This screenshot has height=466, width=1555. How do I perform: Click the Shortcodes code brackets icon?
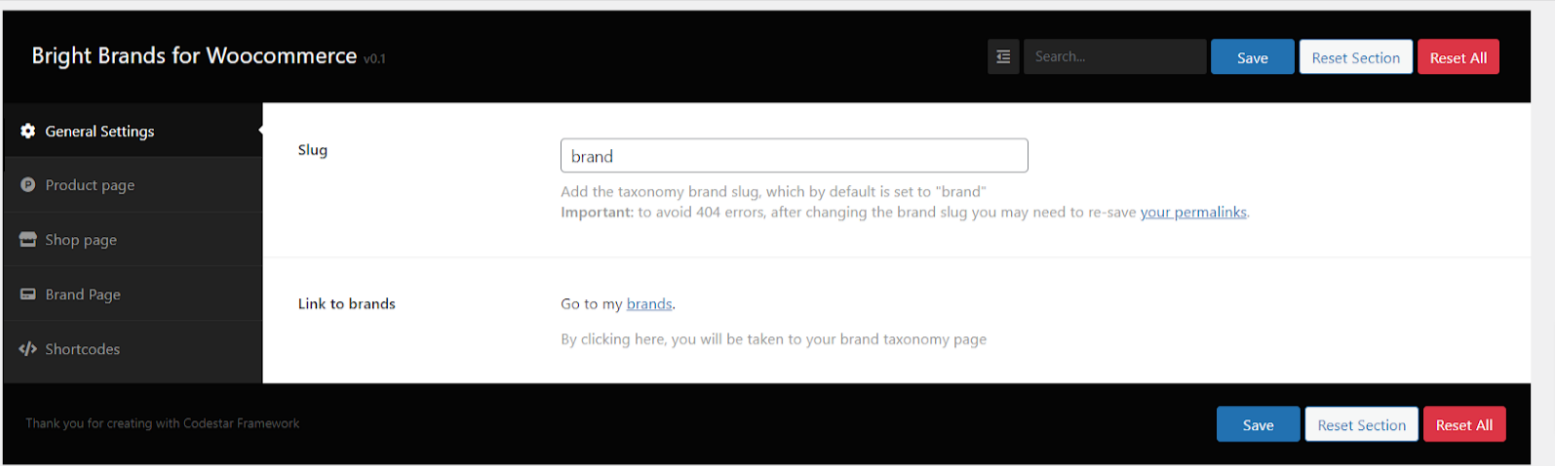28,349
